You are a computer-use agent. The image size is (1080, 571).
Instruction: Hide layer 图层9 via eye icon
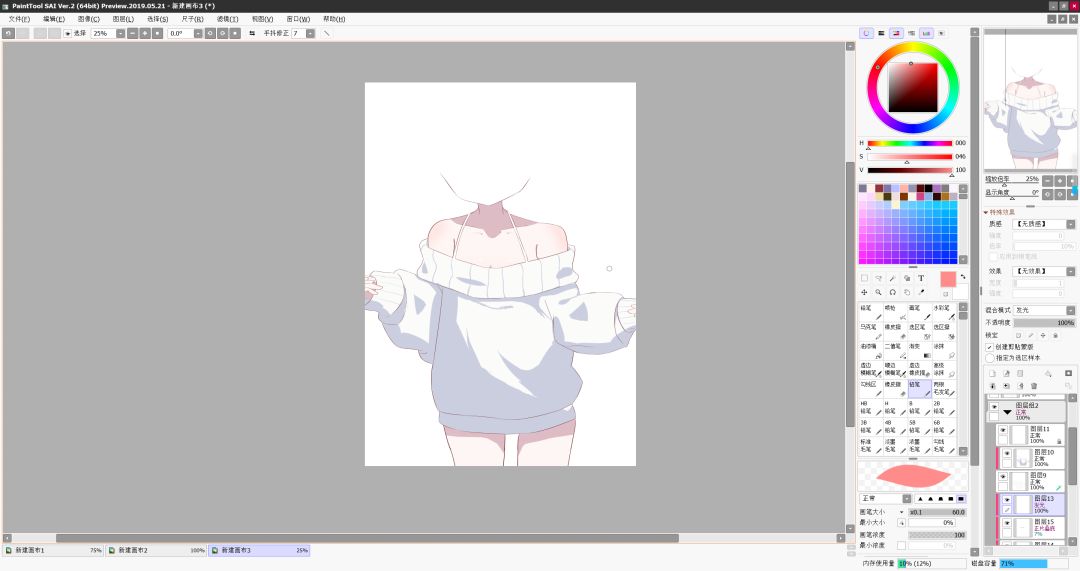coord(1003,477)
